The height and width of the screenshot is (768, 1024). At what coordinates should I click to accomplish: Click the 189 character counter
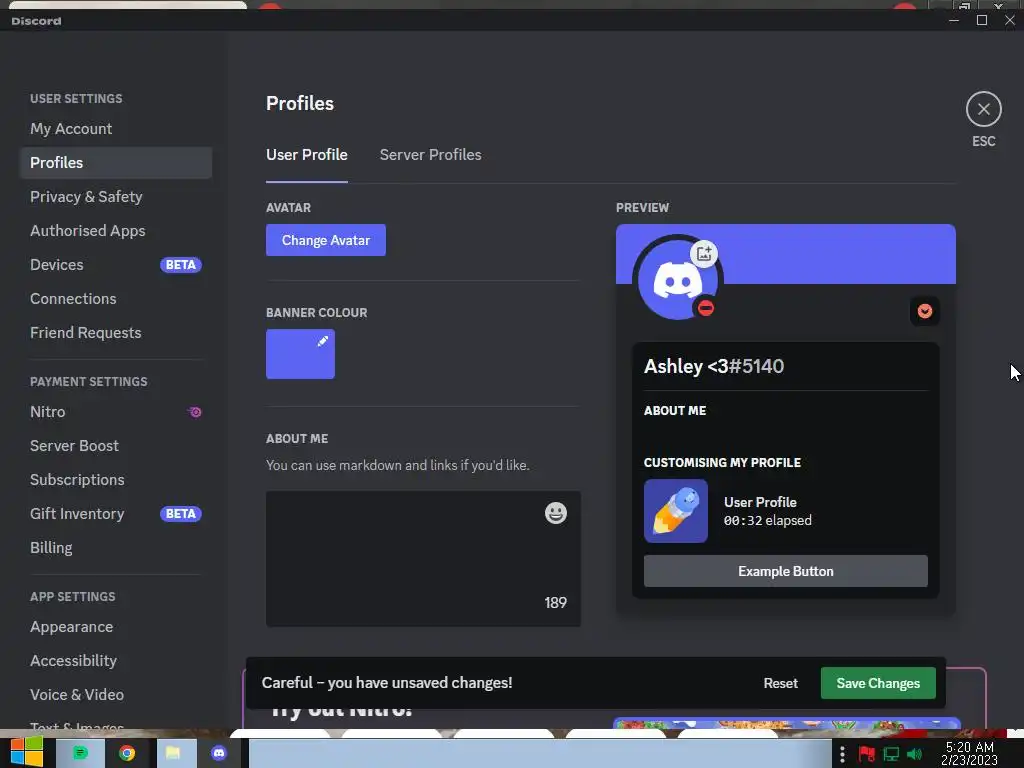pos(556,602)
